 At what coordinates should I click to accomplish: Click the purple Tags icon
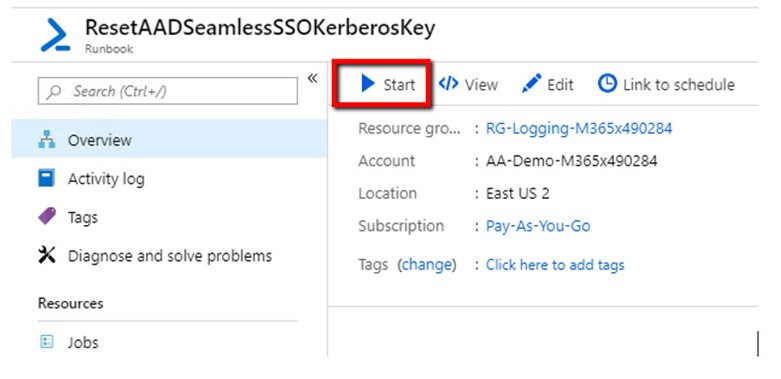point(47,217)
